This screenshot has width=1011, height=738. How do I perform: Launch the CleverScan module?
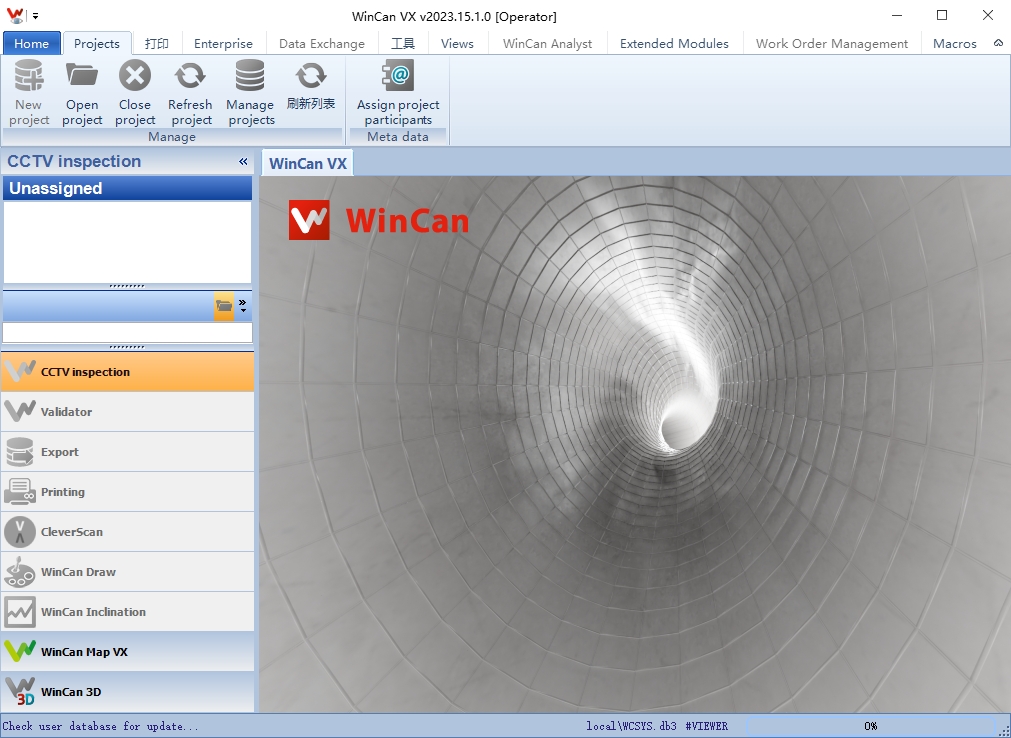pyautogui.click(x=128, y=532)
